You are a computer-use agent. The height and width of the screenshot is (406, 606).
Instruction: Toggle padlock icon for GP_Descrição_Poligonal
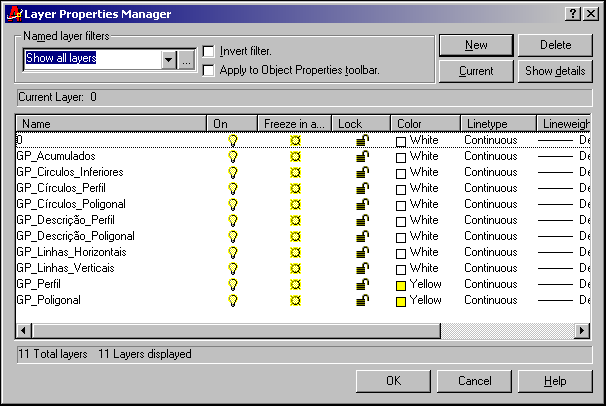361,237
